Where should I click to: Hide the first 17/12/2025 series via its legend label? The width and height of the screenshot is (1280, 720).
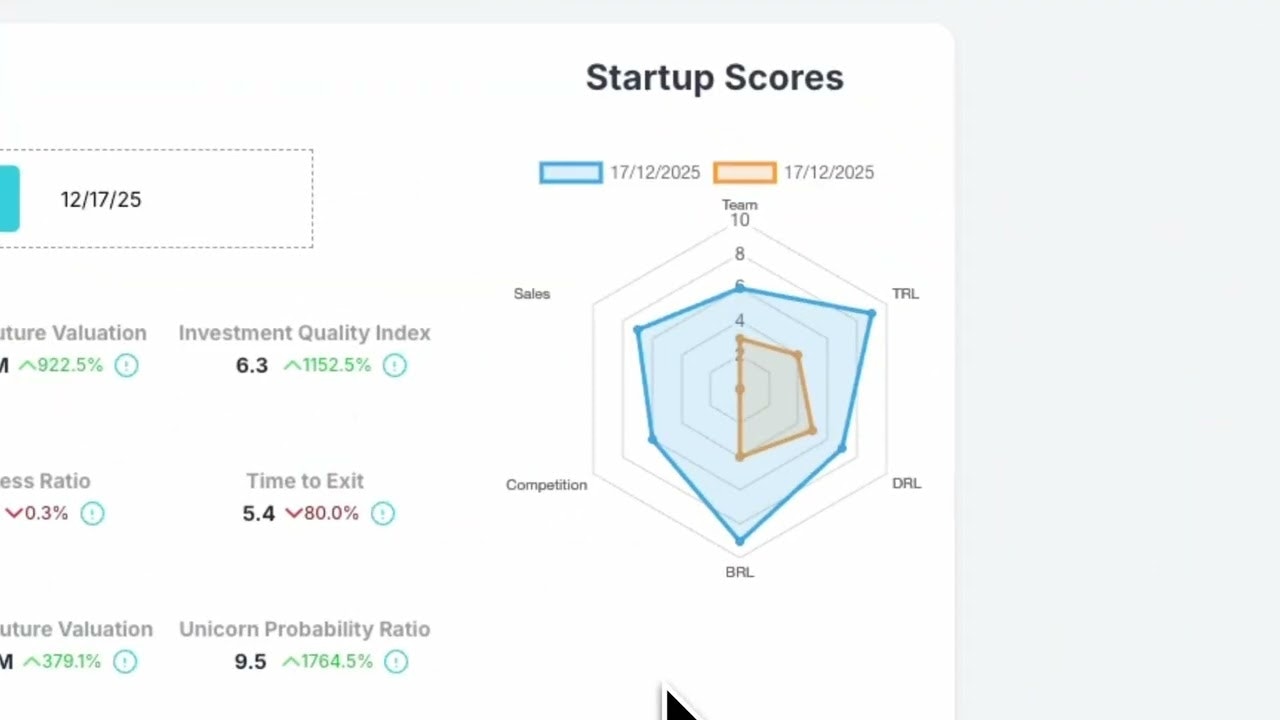coord(654,172)
